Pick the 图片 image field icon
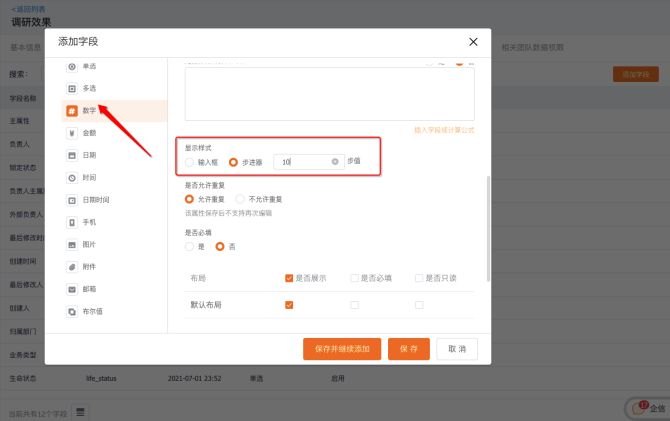The height and width of the screenshot is (421, 670). click(x=72, y=244)
